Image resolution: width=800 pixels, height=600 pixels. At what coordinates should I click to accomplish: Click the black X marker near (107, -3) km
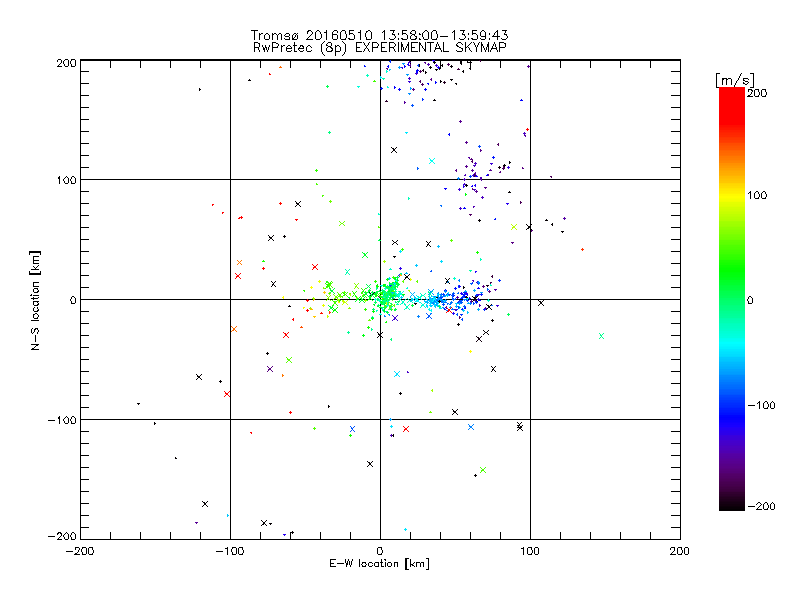pos(541,303)
